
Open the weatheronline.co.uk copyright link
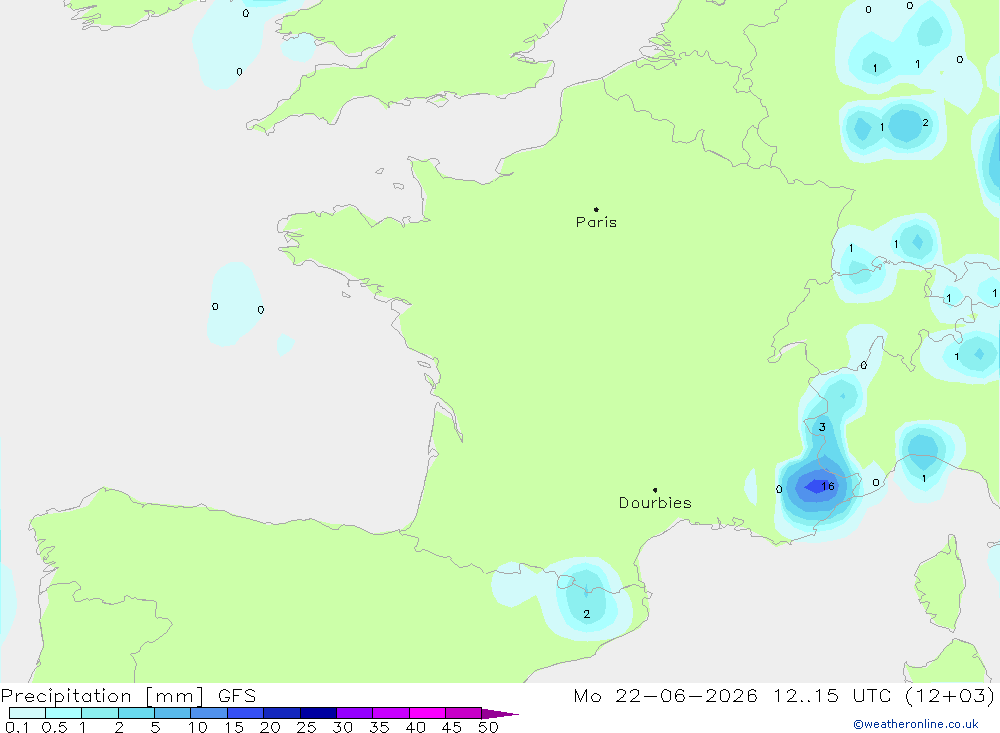(916, 724)
